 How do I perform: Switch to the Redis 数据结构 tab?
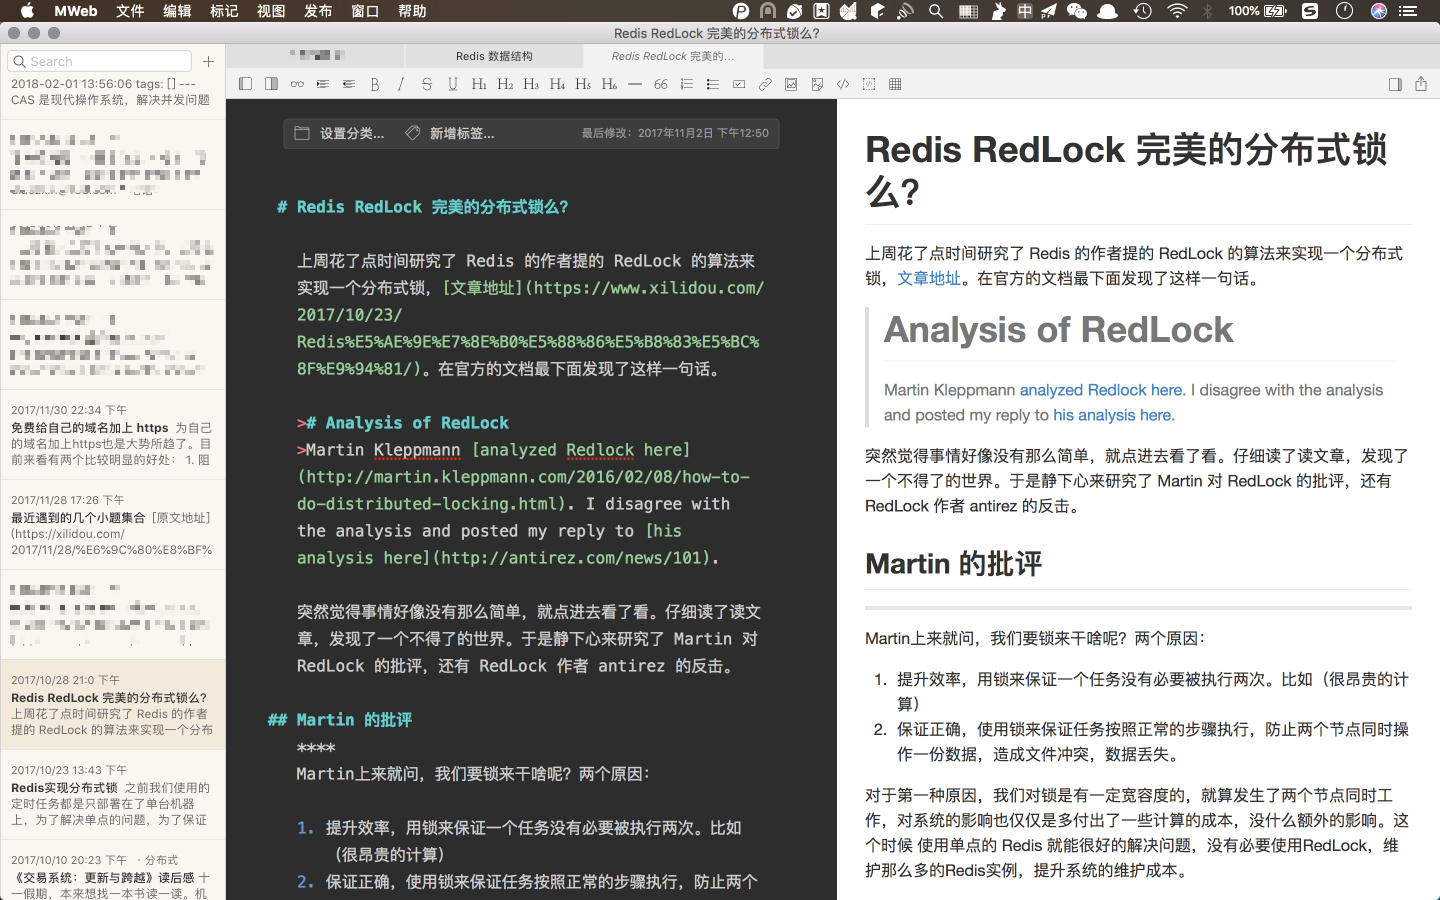pos(494,56)
